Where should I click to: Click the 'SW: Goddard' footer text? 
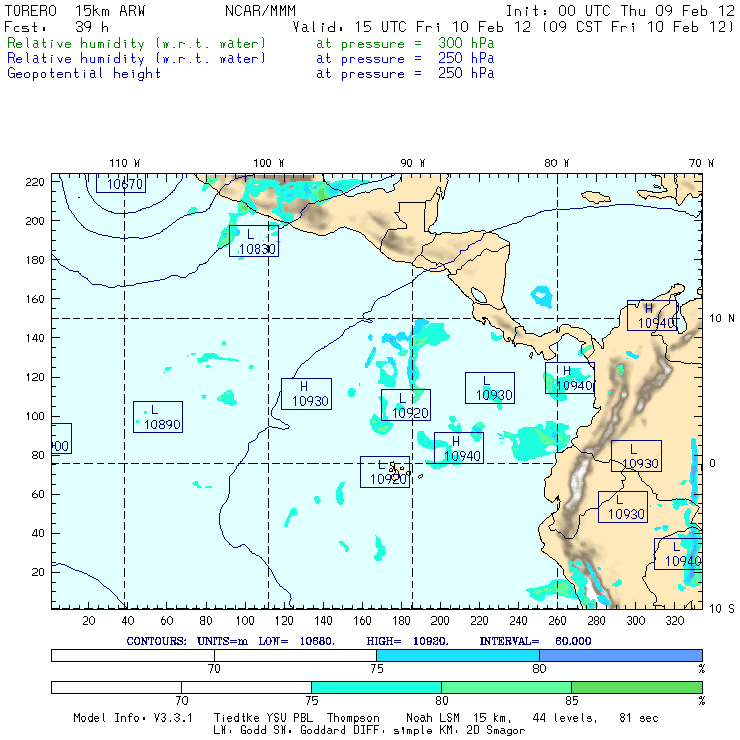click(310, 731)
